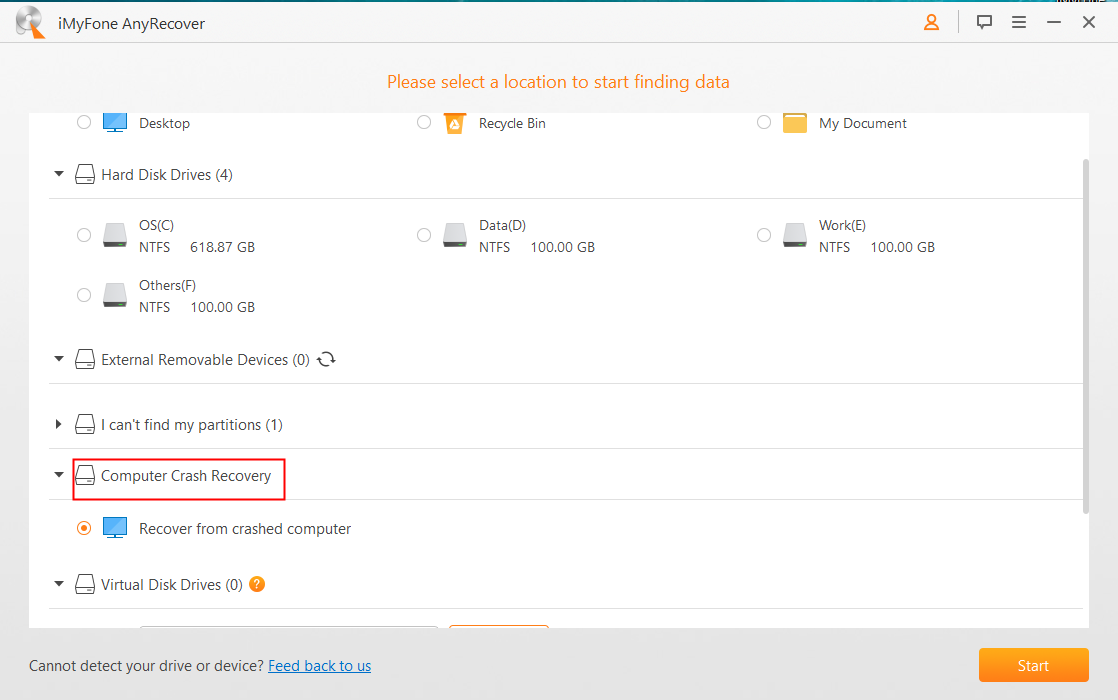Click the Recycle Bin label
The height and width of the screenshot is (700, 1118).
point(513,123)
